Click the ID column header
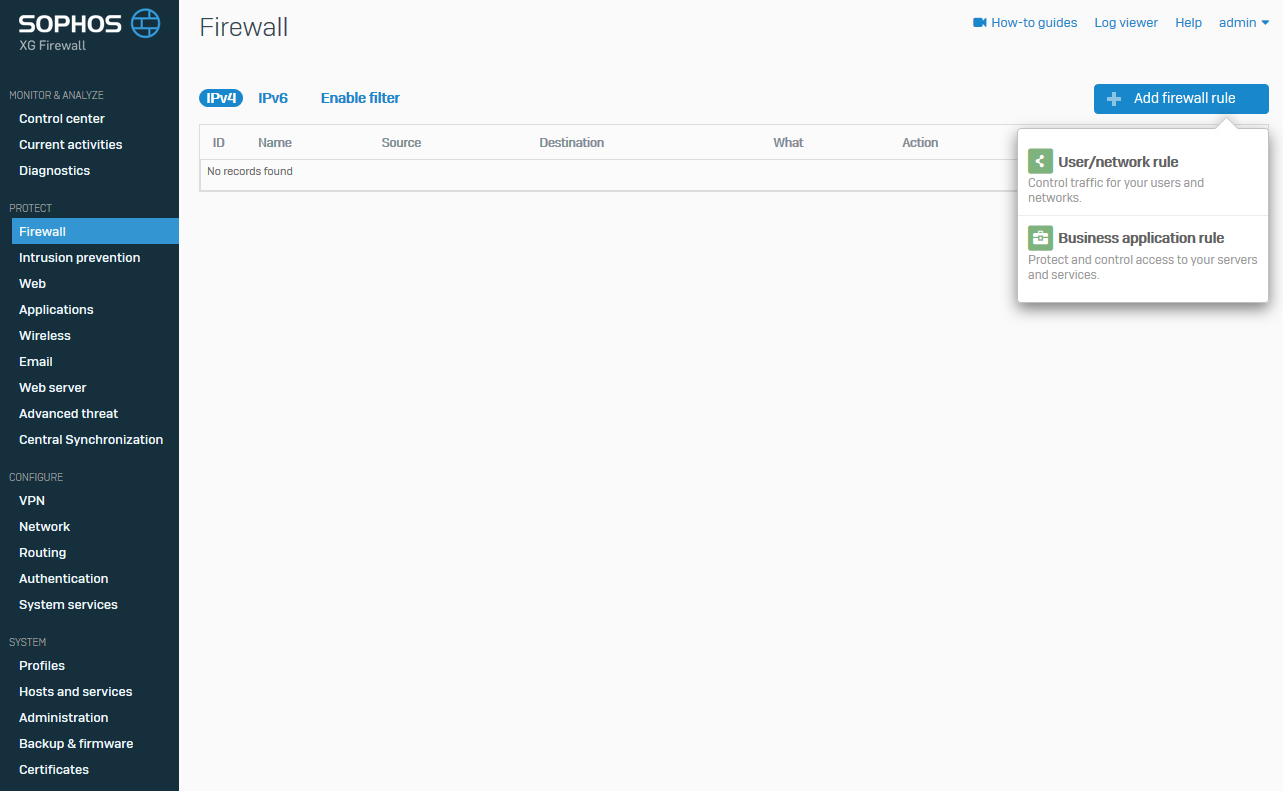The height and width of the screenshot is (791, 1283). [x=219, y=143]
